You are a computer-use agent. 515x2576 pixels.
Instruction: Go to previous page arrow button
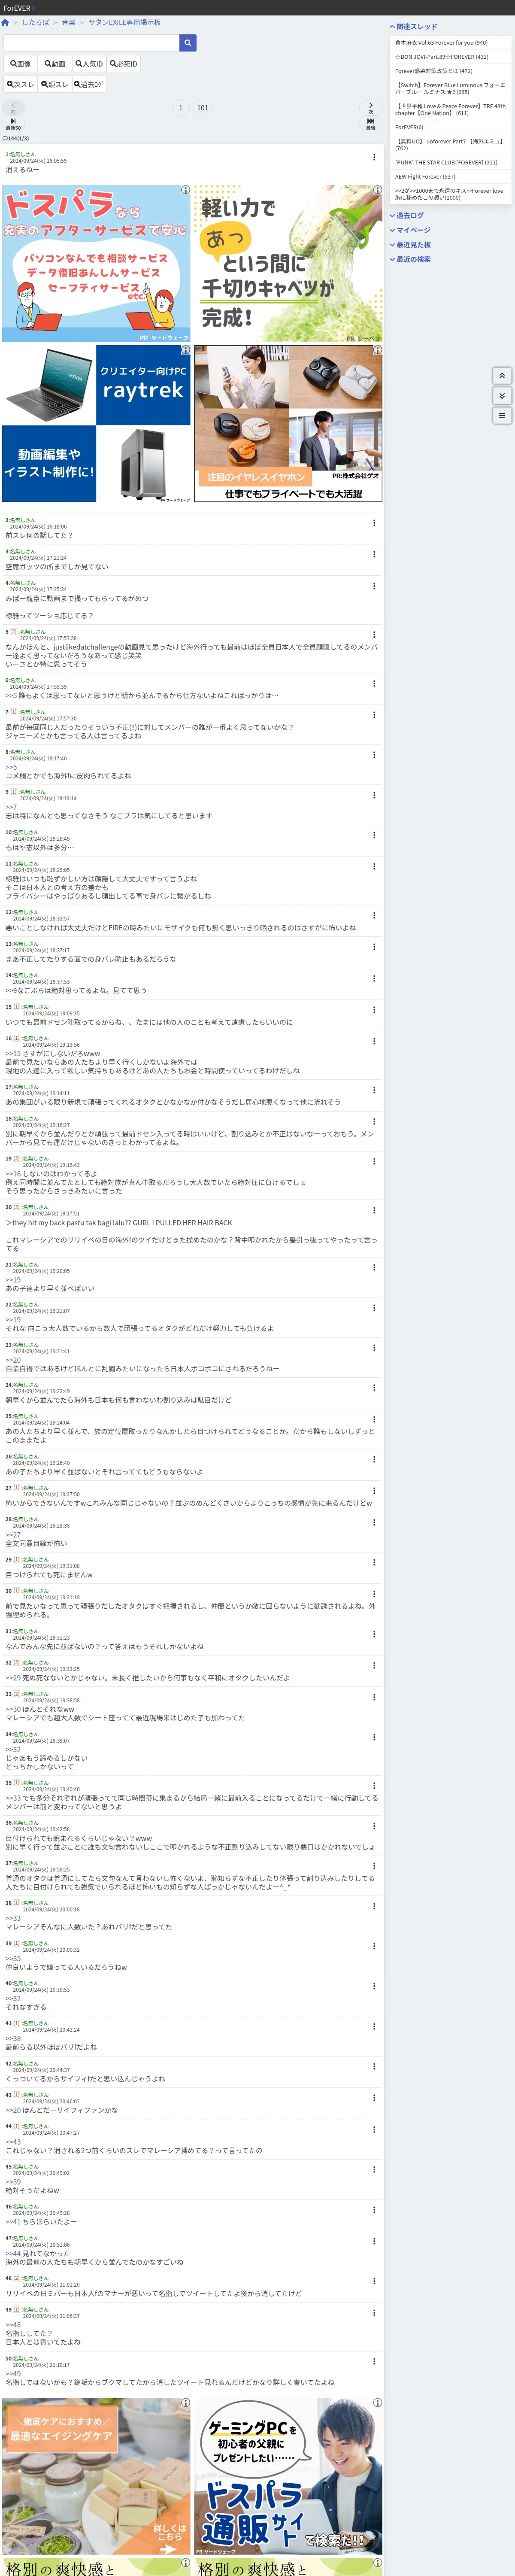[13, 107]
